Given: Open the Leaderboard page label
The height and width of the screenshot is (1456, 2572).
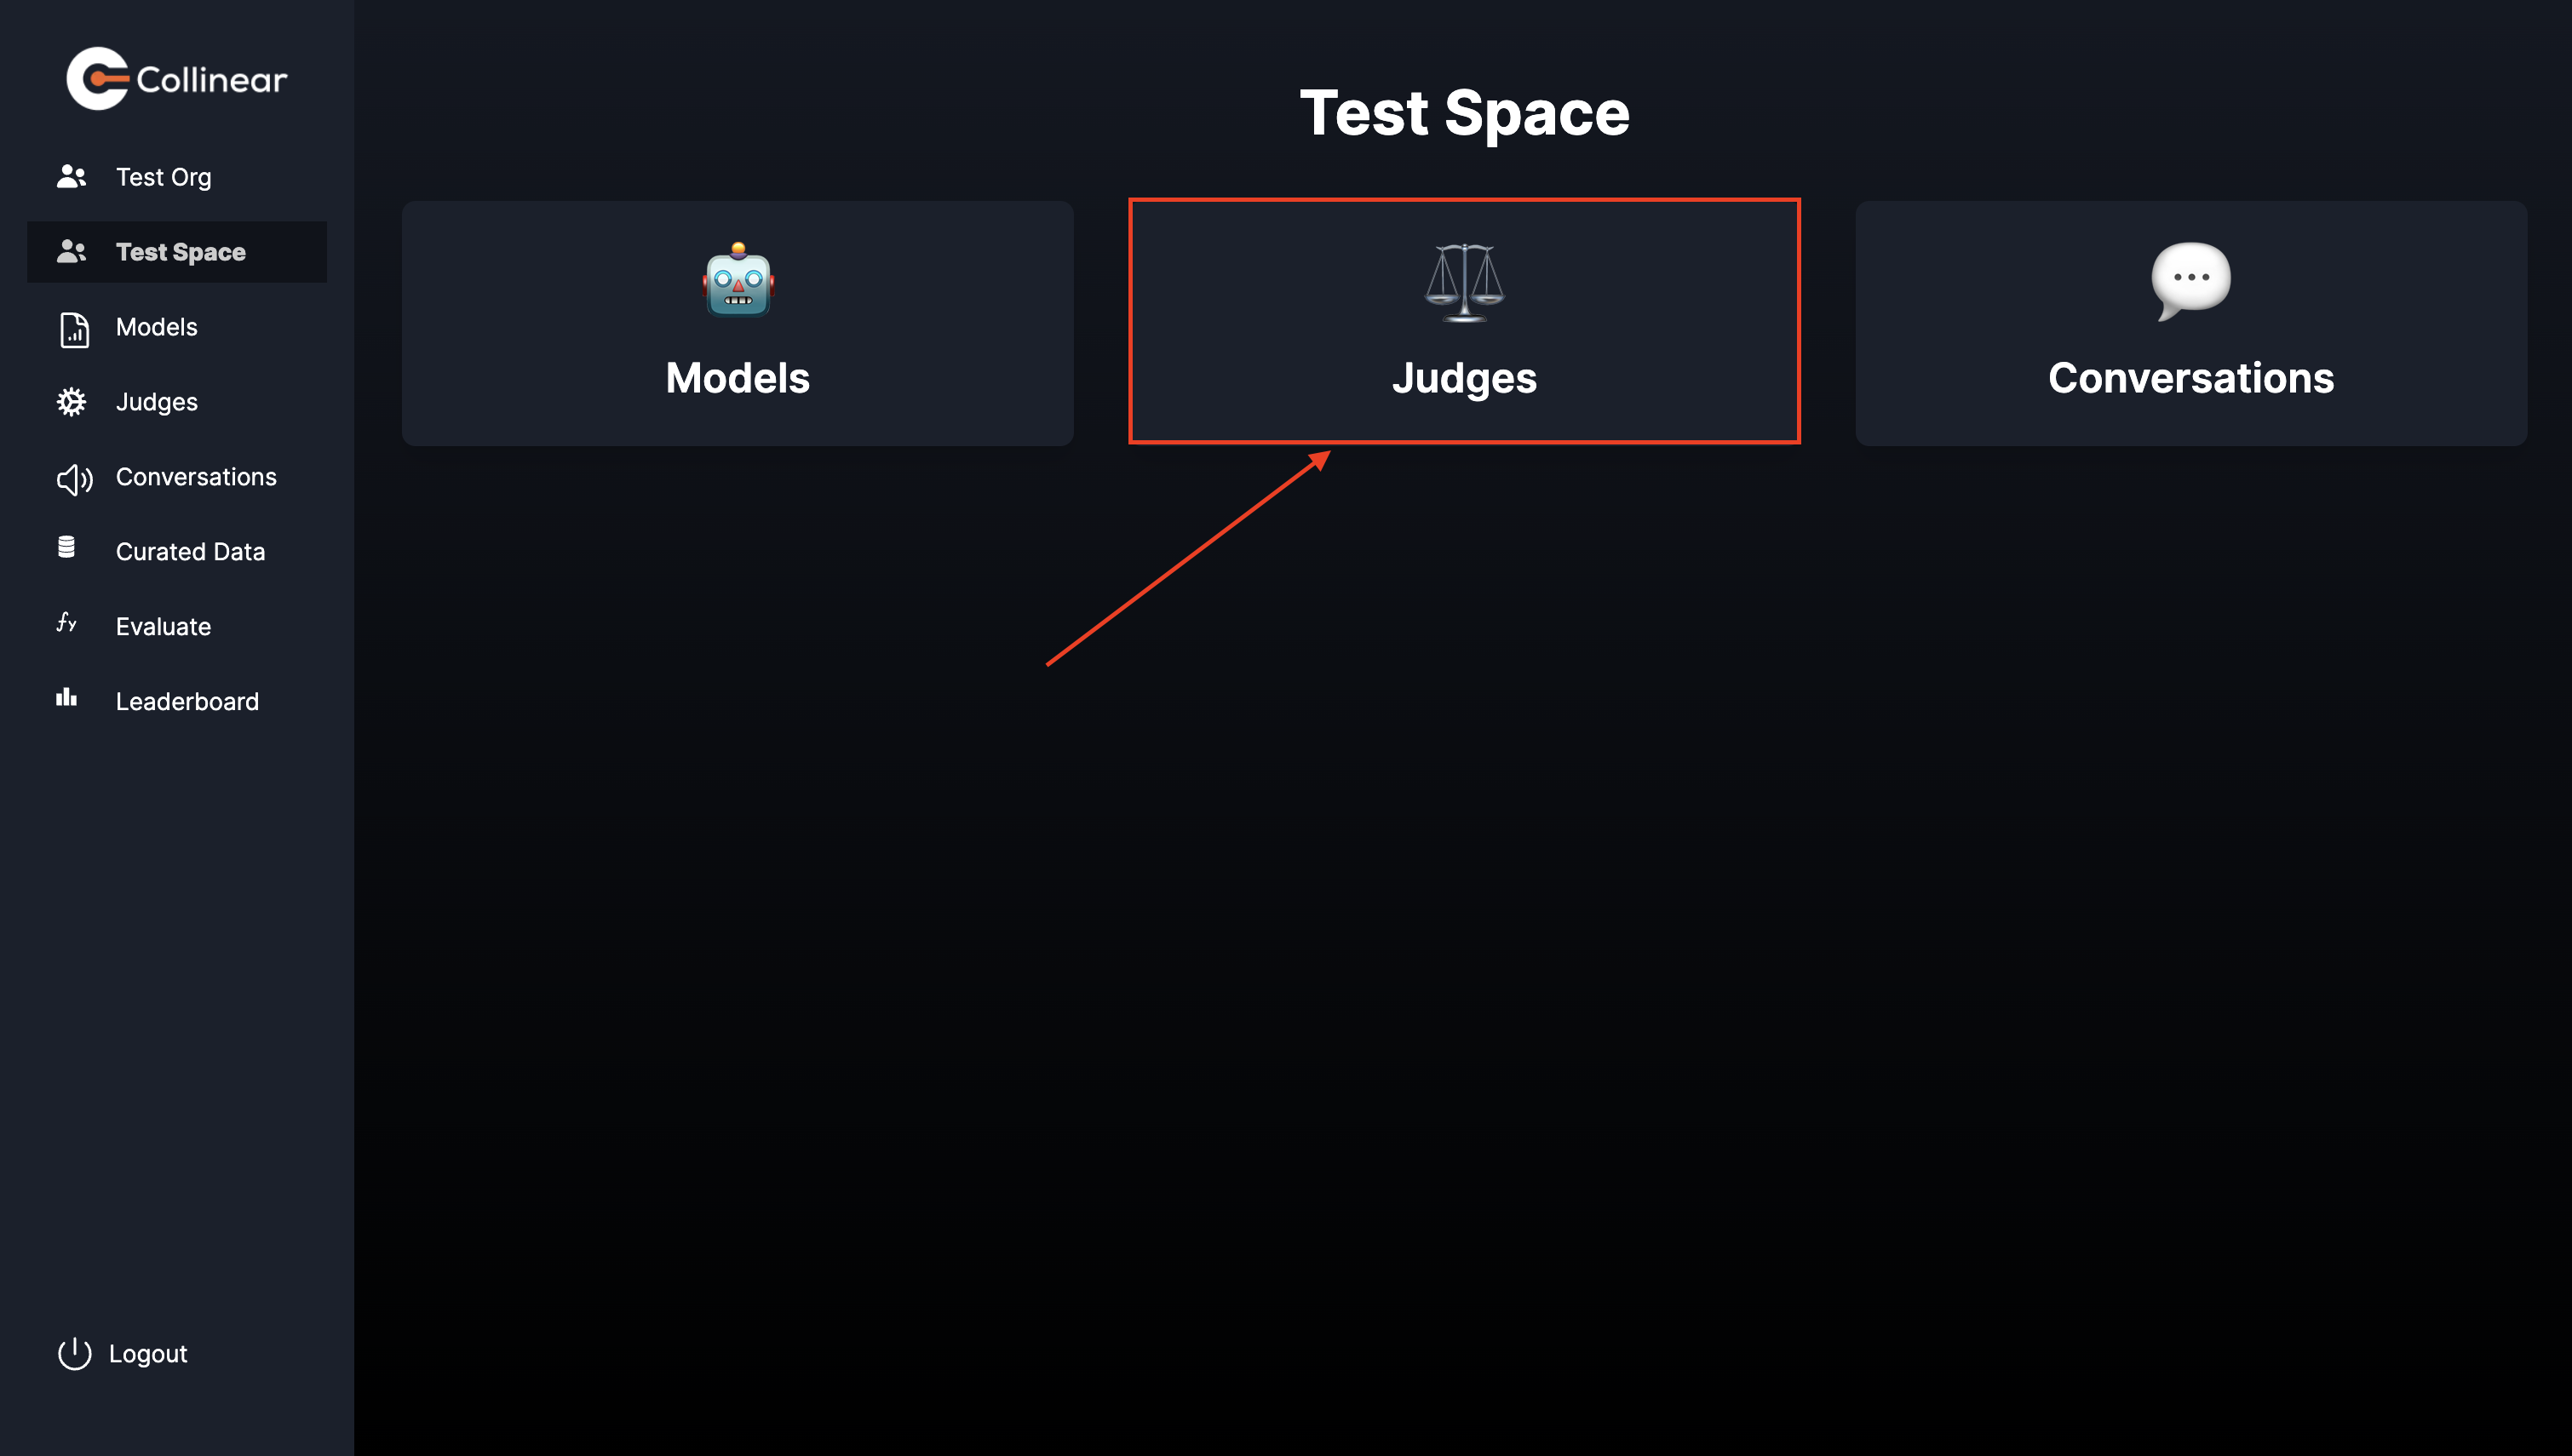Looking at the screenshot, I should (187, 702).
